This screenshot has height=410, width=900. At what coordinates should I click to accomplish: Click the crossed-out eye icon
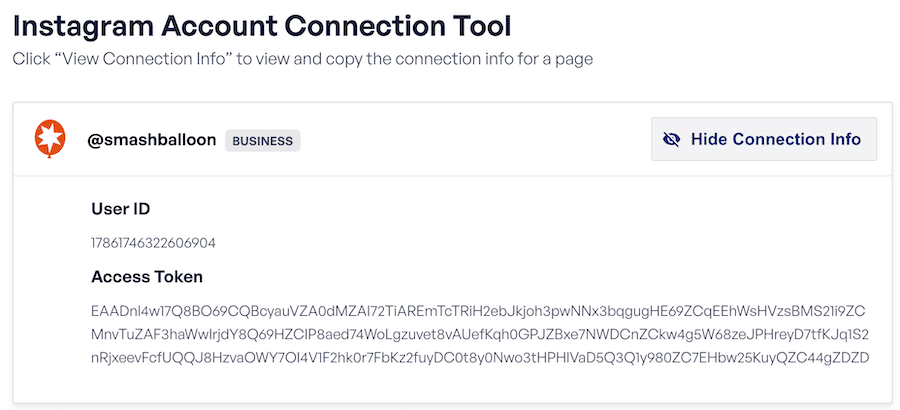click(672, 140)
